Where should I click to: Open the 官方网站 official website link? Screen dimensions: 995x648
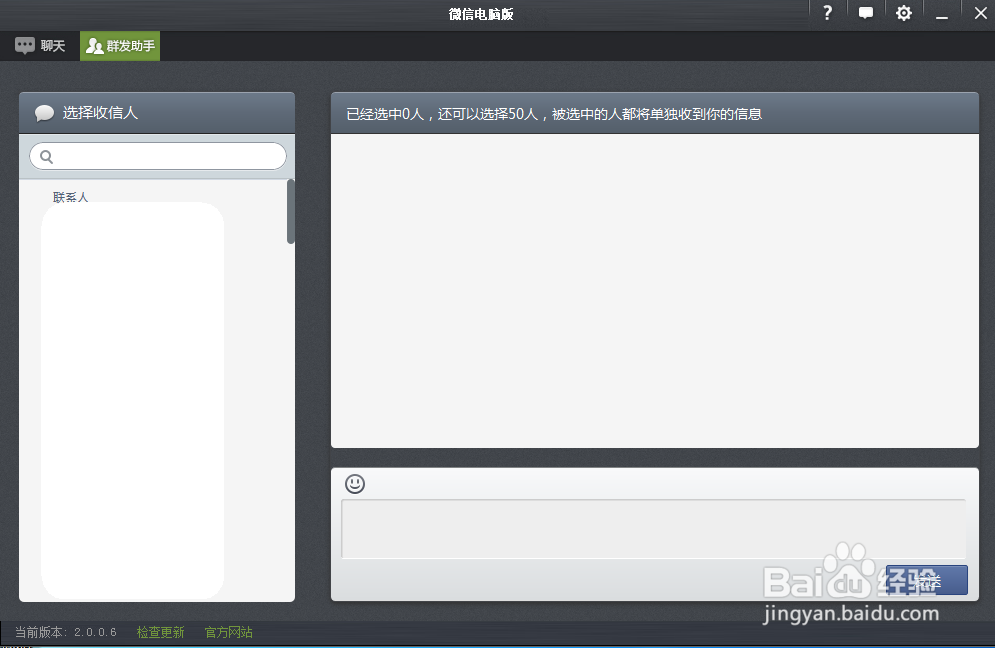tap(227, 631)
